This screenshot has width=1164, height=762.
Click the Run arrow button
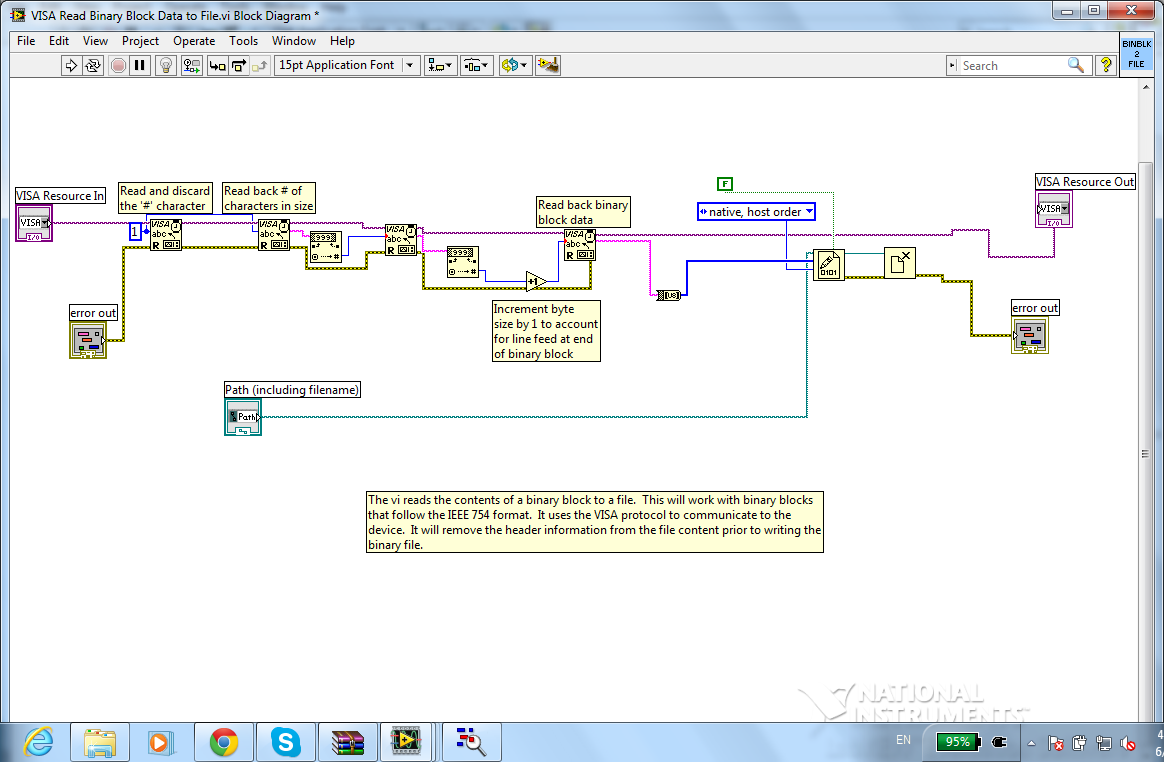(x=71, y=65)
